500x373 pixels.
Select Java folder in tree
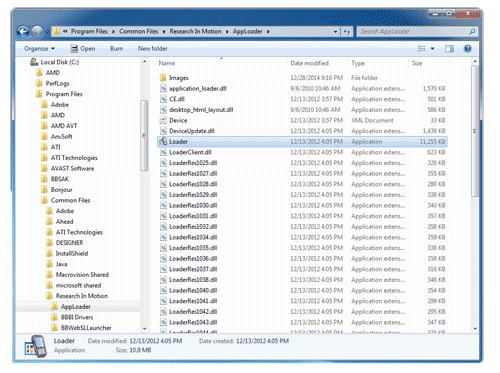pos(57,264)
